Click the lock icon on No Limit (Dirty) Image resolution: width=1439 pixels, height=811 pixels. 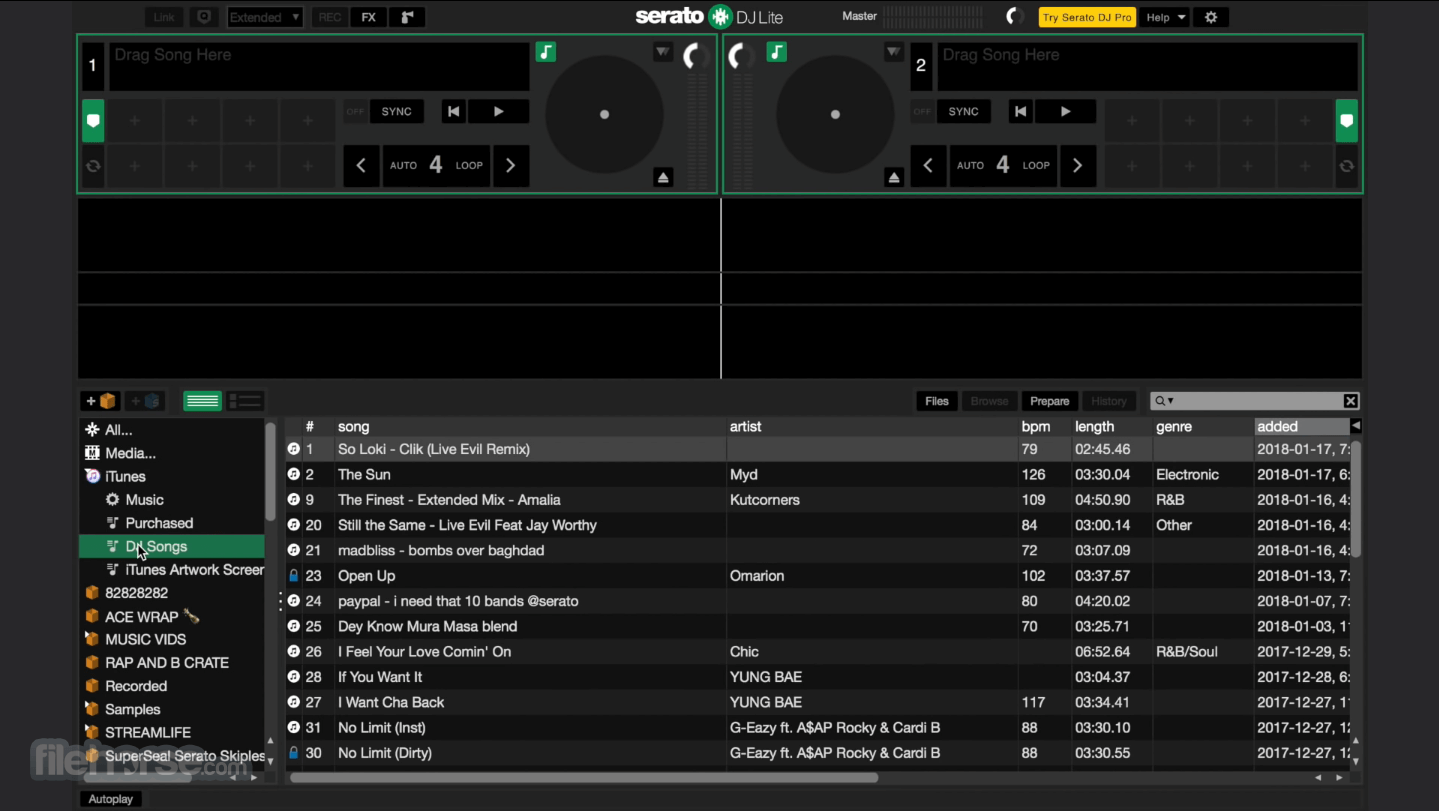(294, 752)
